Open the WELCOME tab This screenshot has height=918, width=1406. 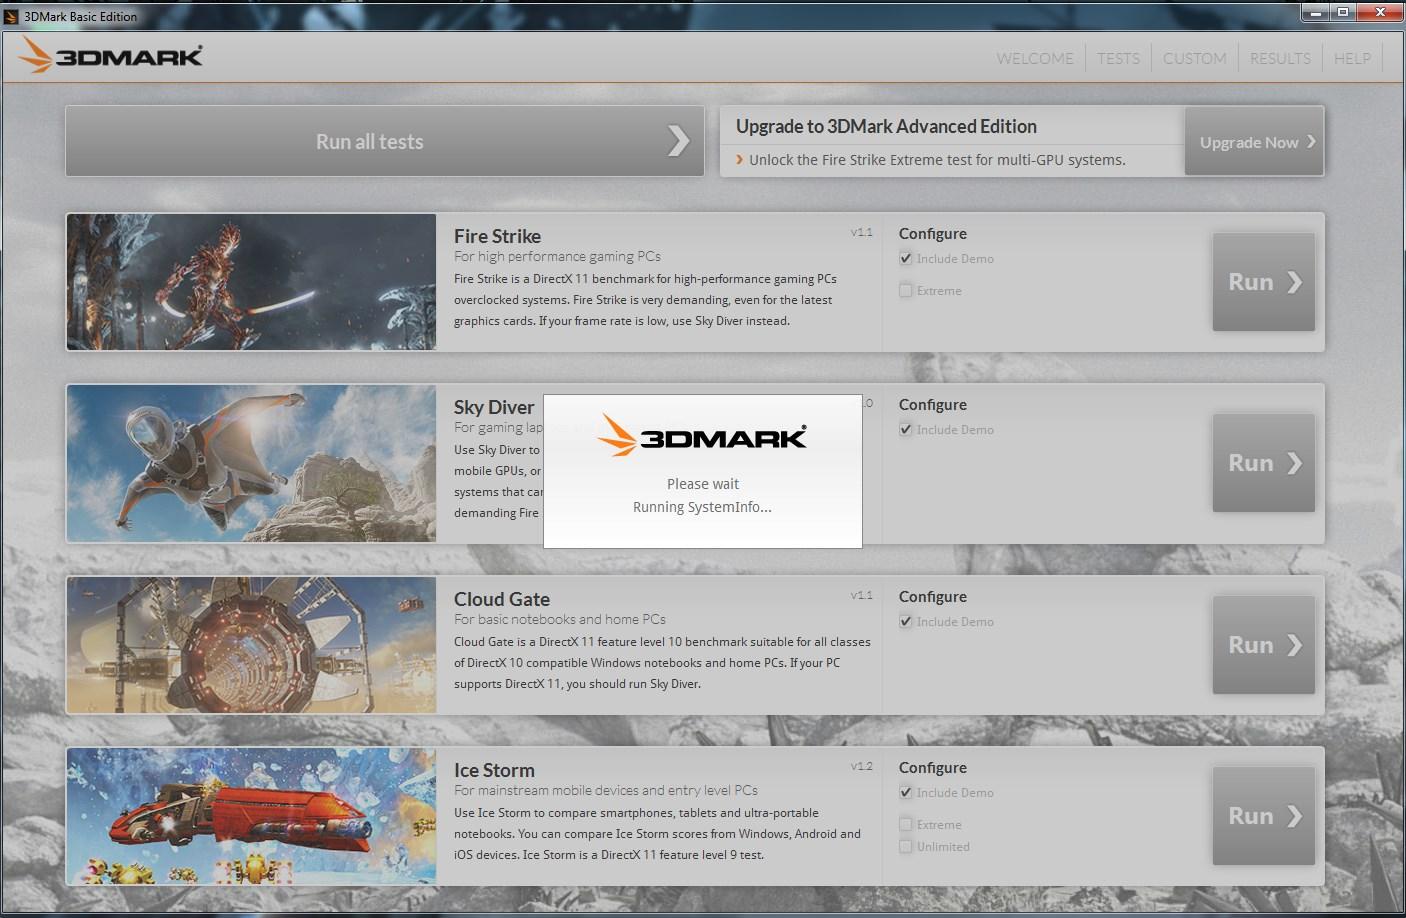click(x=1035, y=58)
